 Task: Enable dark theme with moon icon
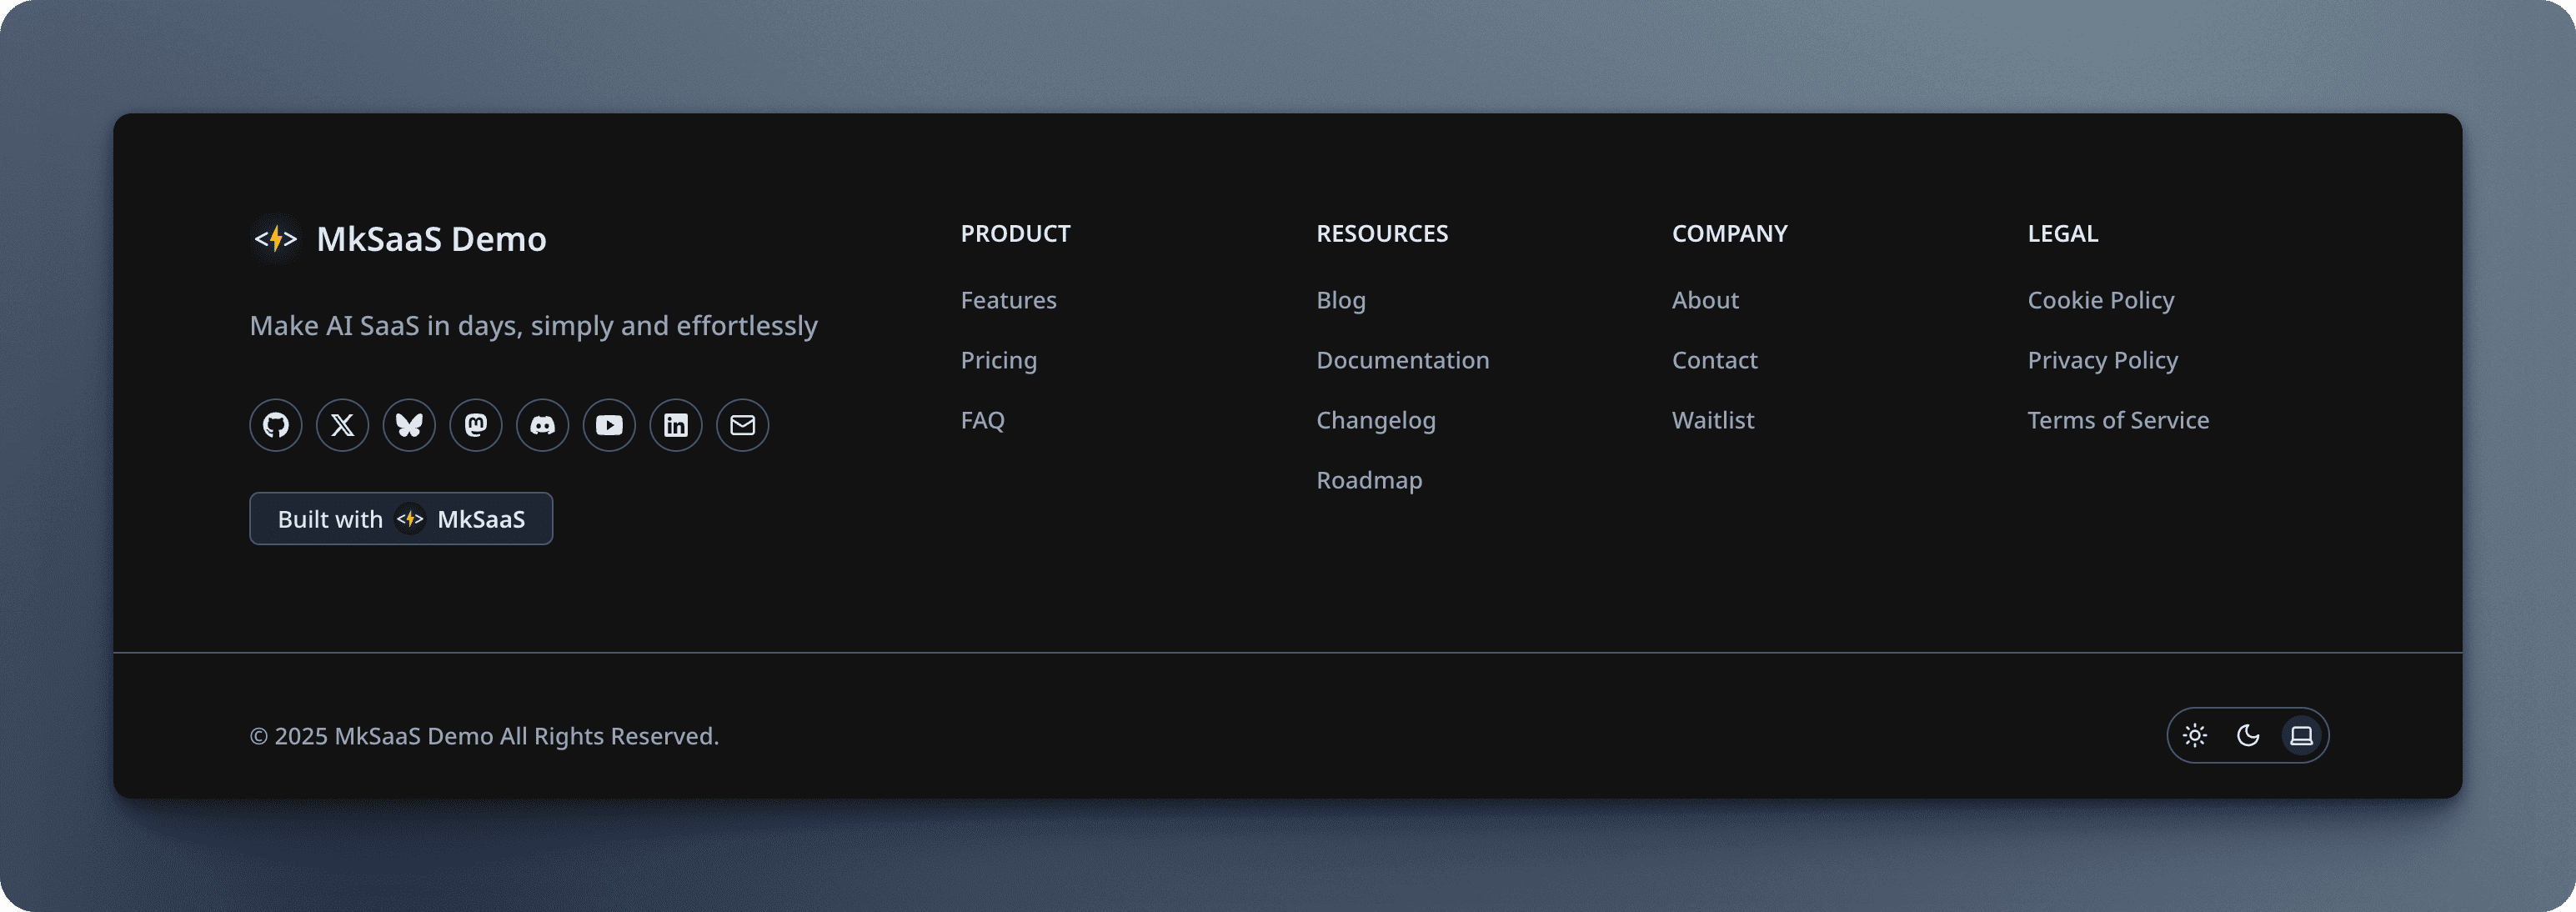[2248, 735]
